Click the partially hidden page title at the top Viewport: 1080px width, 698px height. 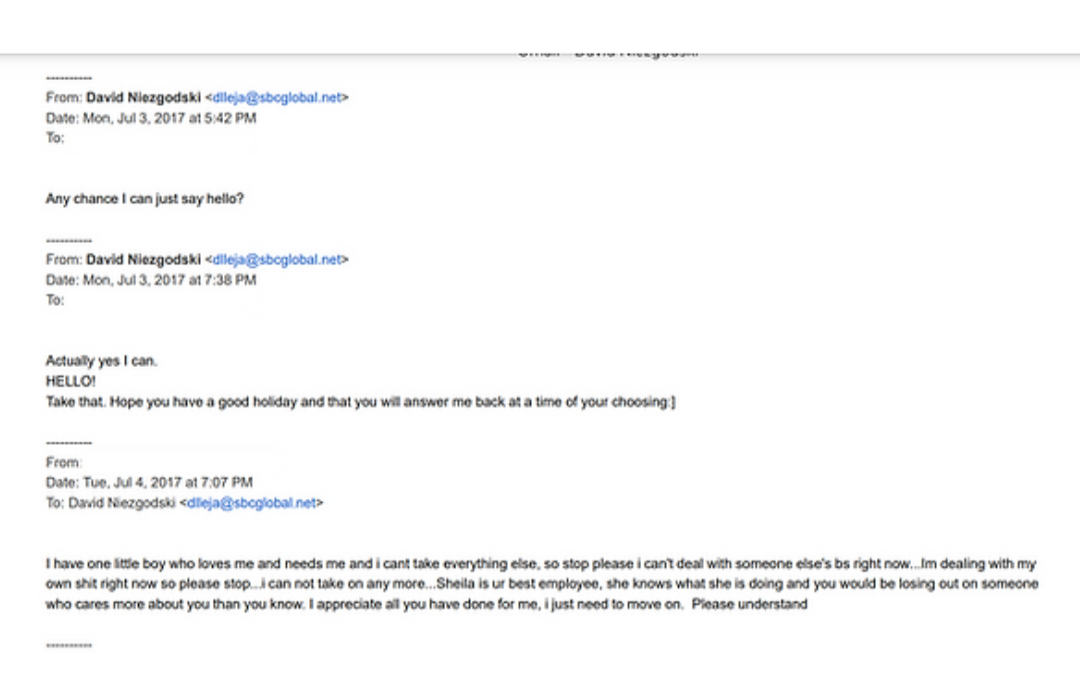607,53
